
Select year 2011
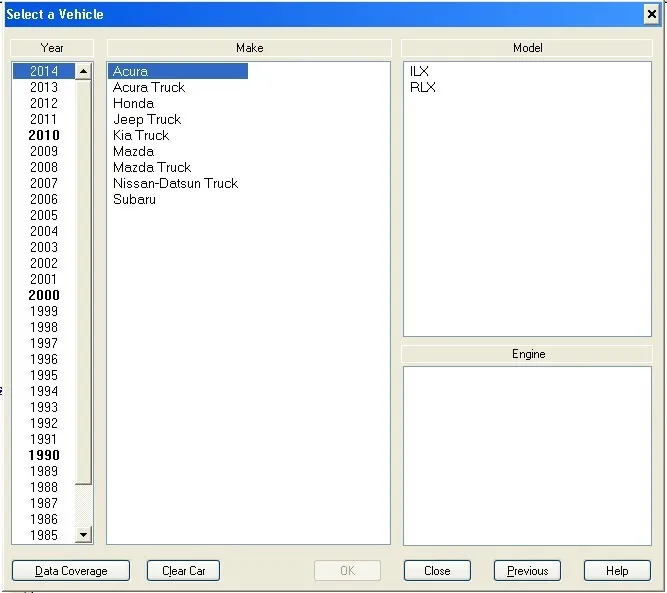click(x=44, y=119)
